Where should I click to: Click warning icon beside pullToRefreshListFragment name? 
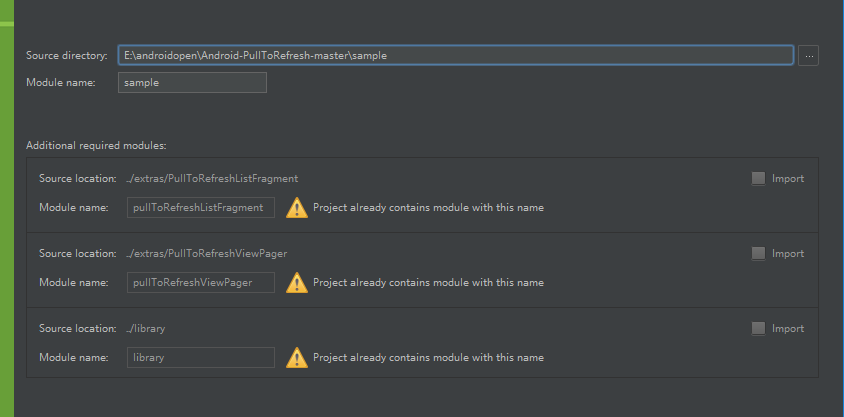pyautogui.click(x=297, y=208)
